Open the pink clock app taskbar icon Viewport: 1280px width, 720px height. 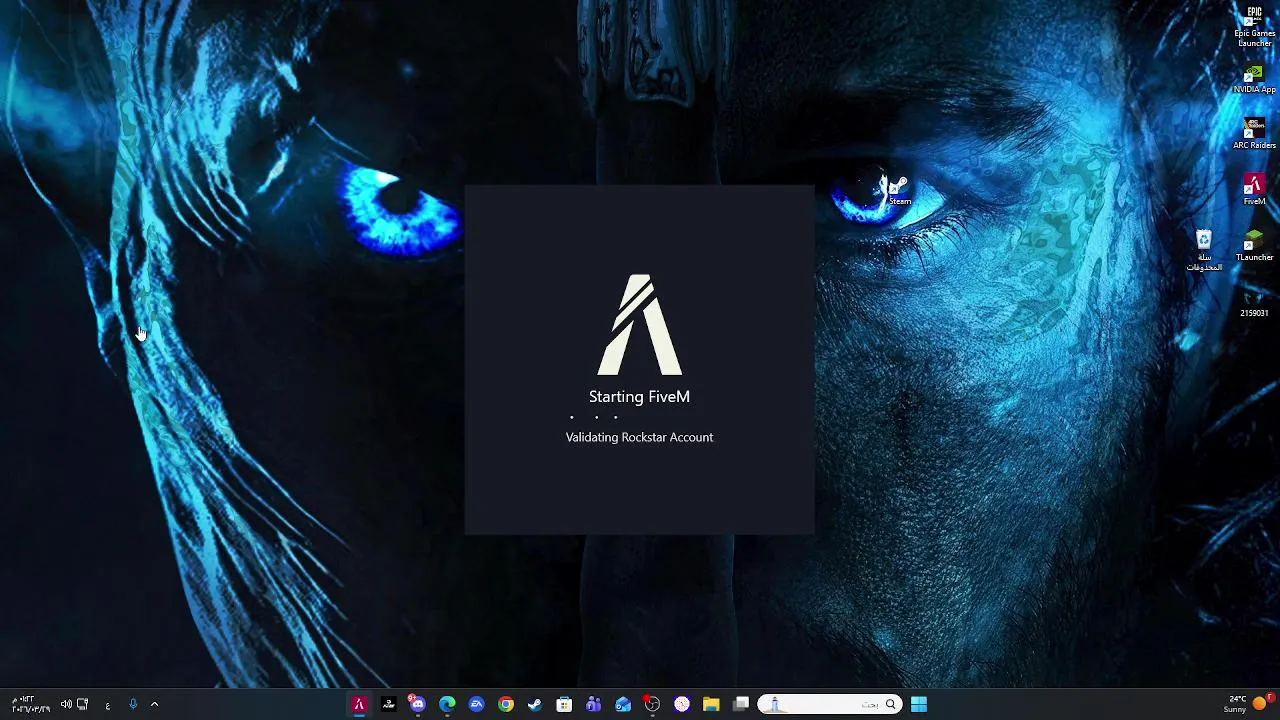click(x=682, y=704)
